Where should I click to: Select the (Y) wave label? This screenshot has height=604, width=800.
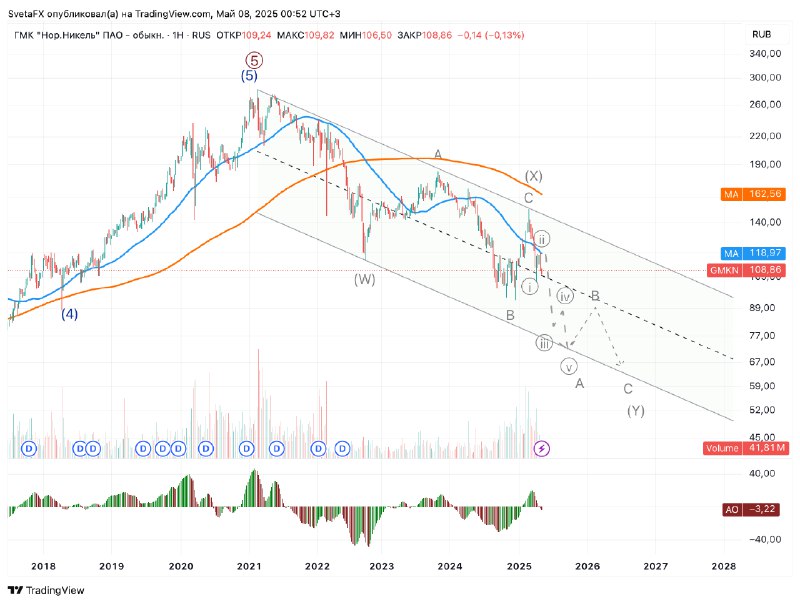pyautogui.click(x=636, y=411)
